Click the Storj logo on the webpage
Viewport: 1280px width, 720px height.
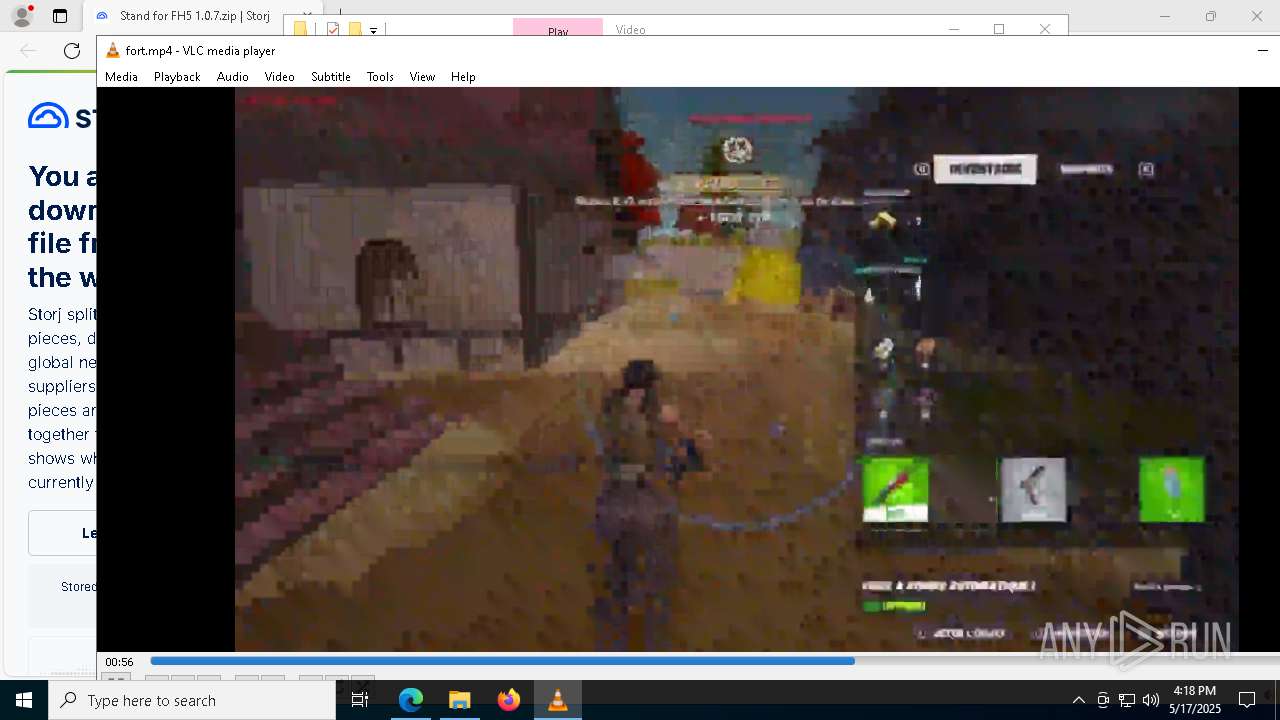[62, 116]
